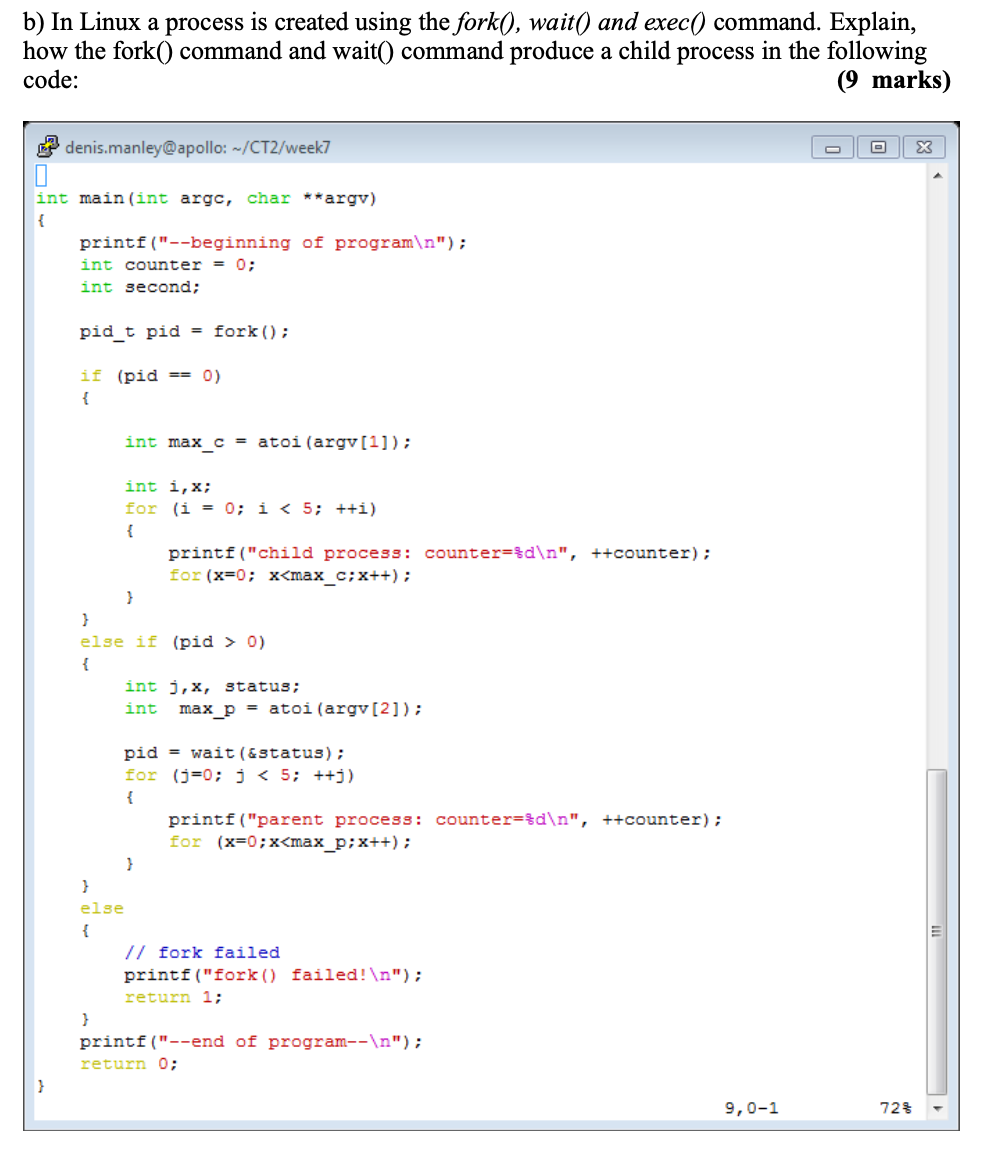Click the 9,0-1 cursor position indicator
This screenshot has height=1152, width=982.
tap(751, 1108)
